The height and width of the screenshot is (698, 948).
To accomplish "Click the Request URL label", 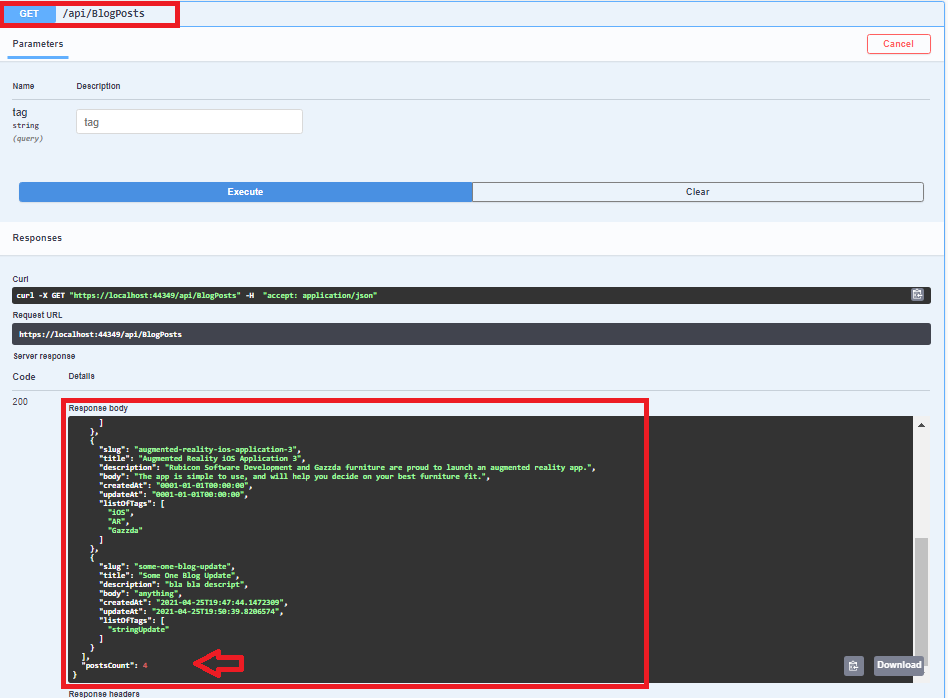I will coord(37,315).
